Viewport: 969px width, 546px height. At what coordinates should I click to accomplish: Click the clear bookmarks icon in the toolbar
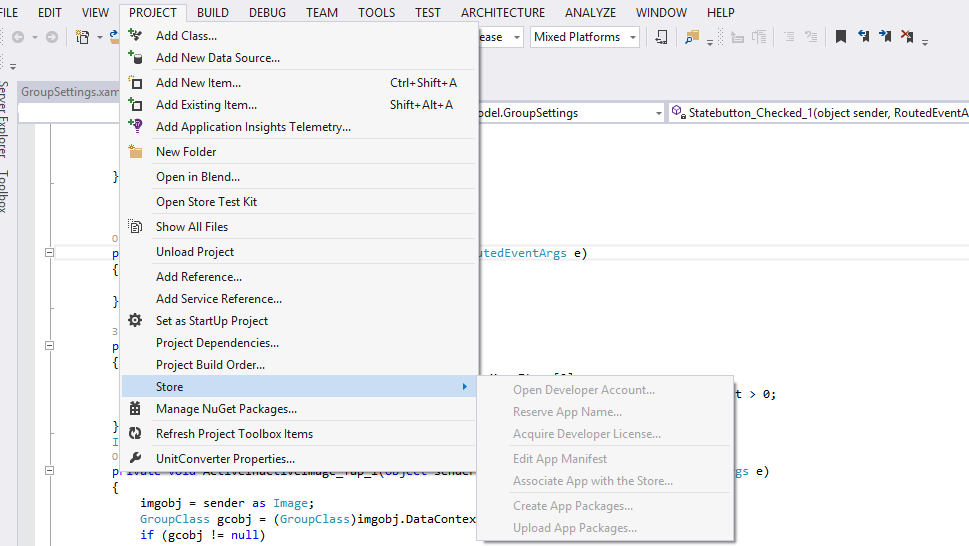coord(907,37)
